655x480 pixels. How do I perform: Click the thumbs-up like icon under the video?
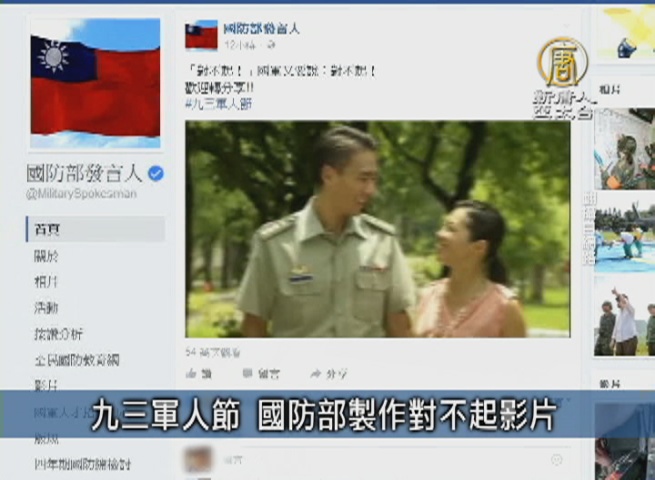click(x=192, y=373)
